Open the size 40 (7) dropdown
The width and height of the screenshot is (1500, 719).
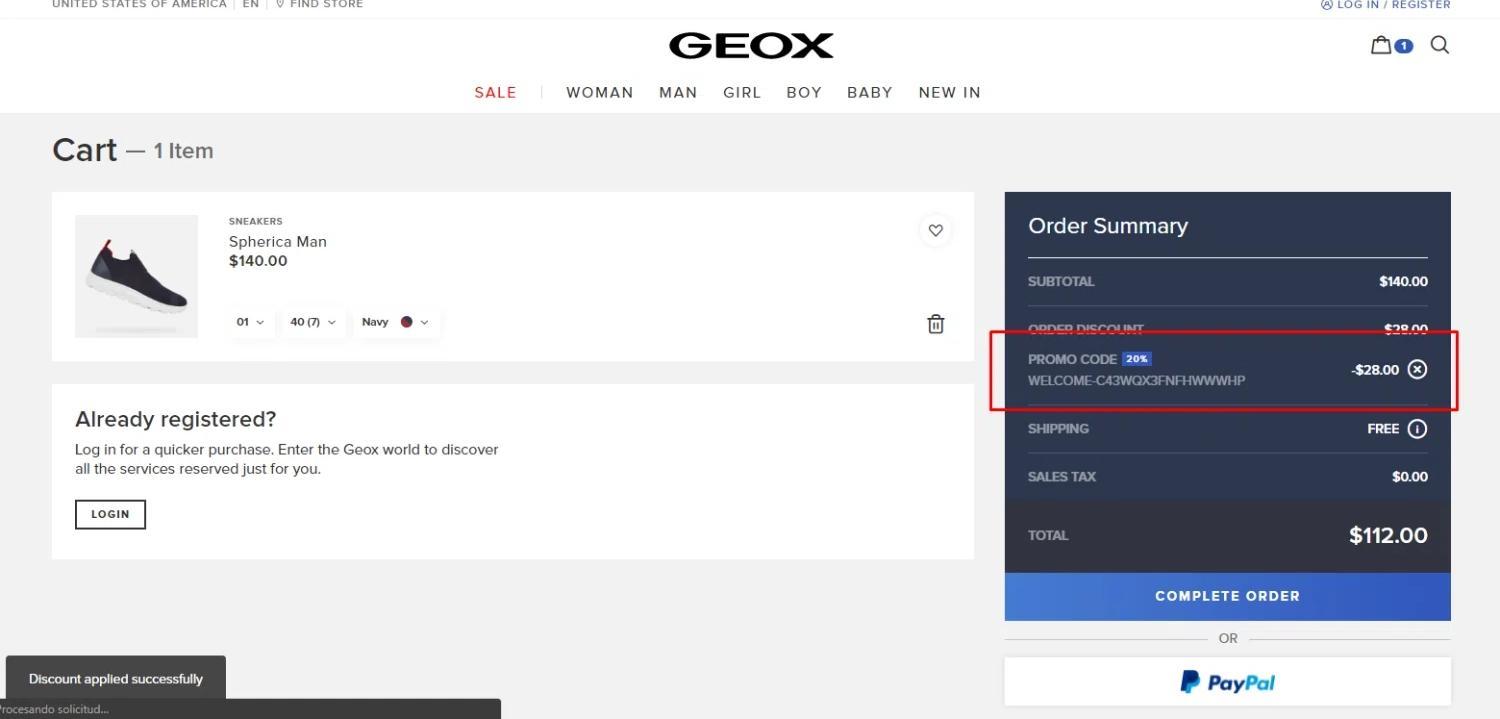pos(313,322)
